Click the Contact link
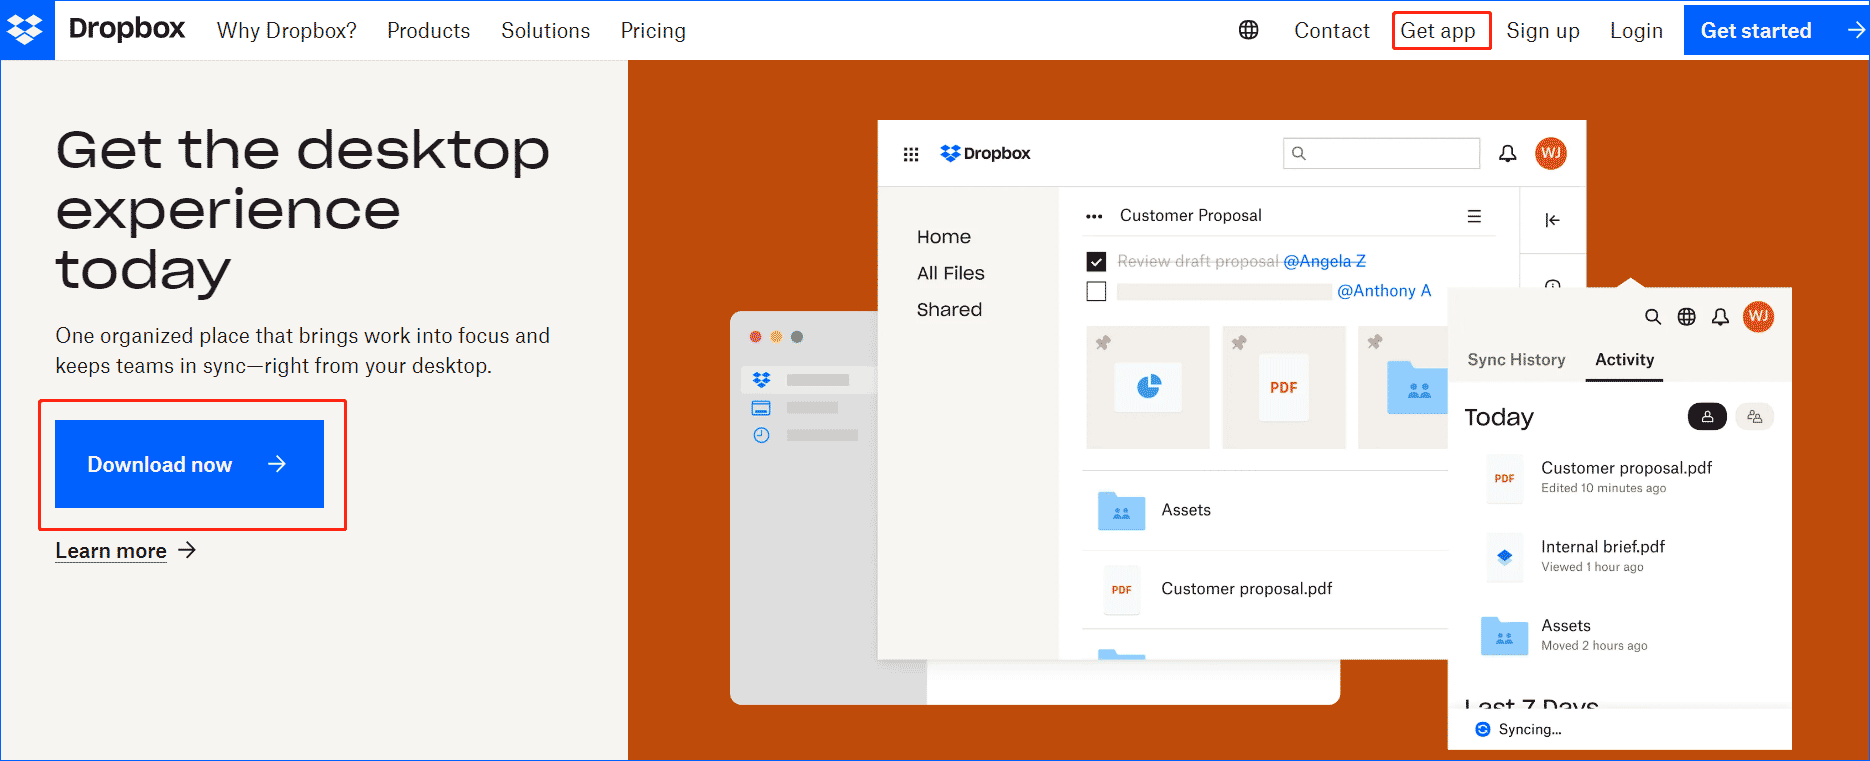The image size is (1870, 761). click(1332, 31)
